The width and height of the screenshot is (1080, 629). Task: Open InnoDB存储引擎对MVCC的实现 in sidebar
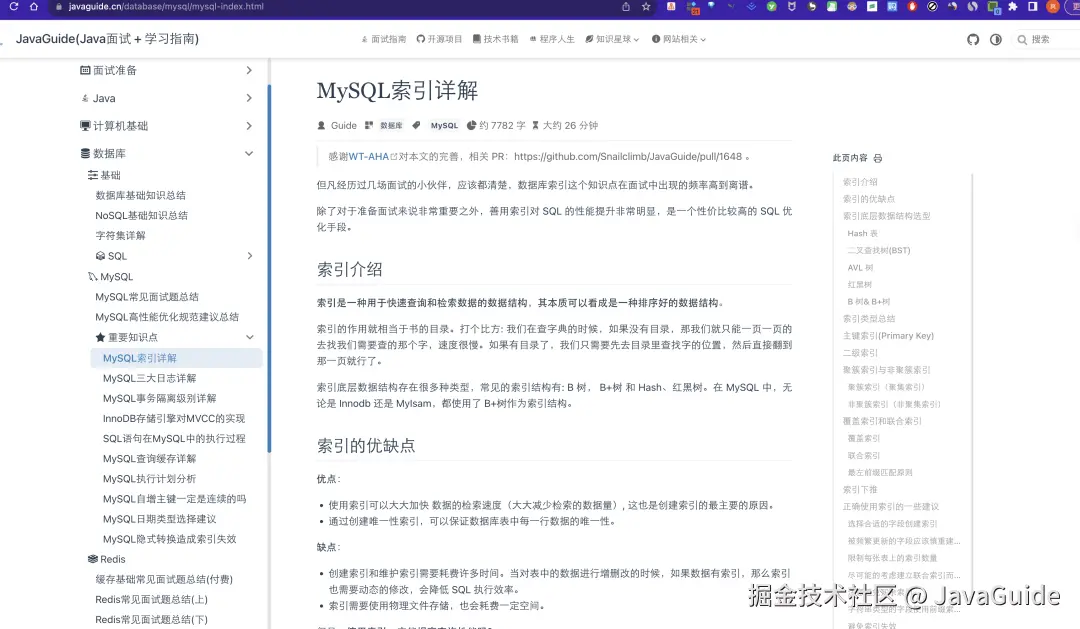[174, 418]
